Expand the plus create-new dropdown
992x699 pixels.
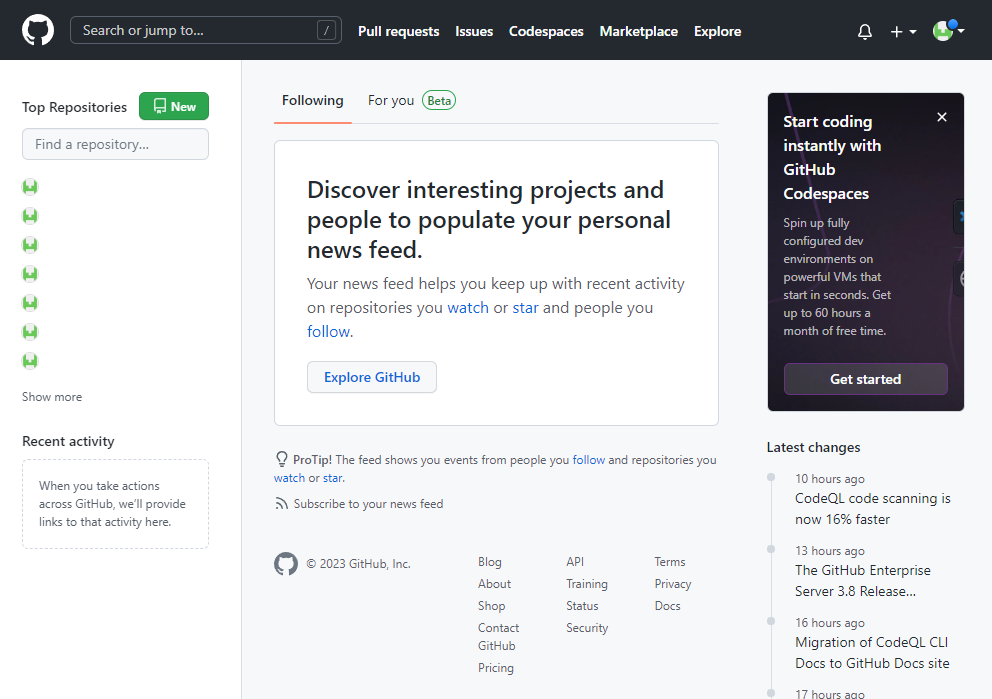click(903, 32)
